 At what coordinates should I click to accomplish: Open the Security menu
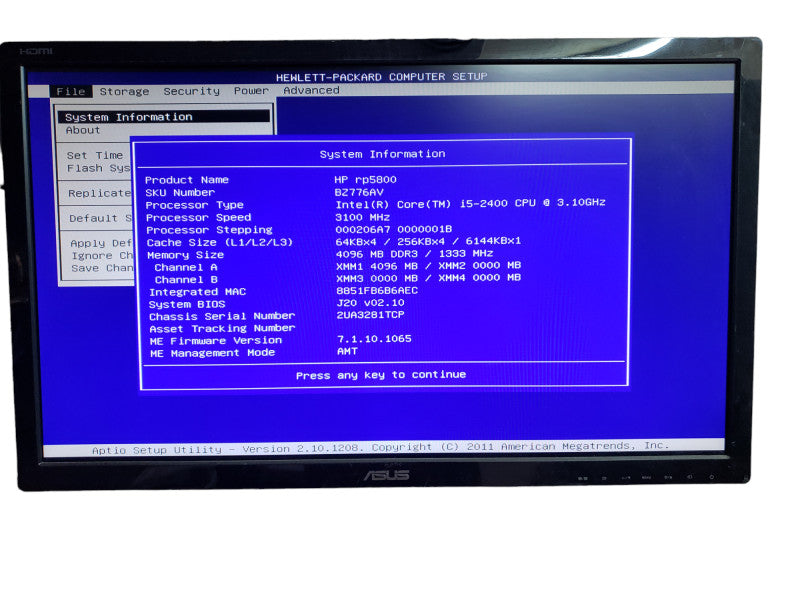[x=192, y=91]
